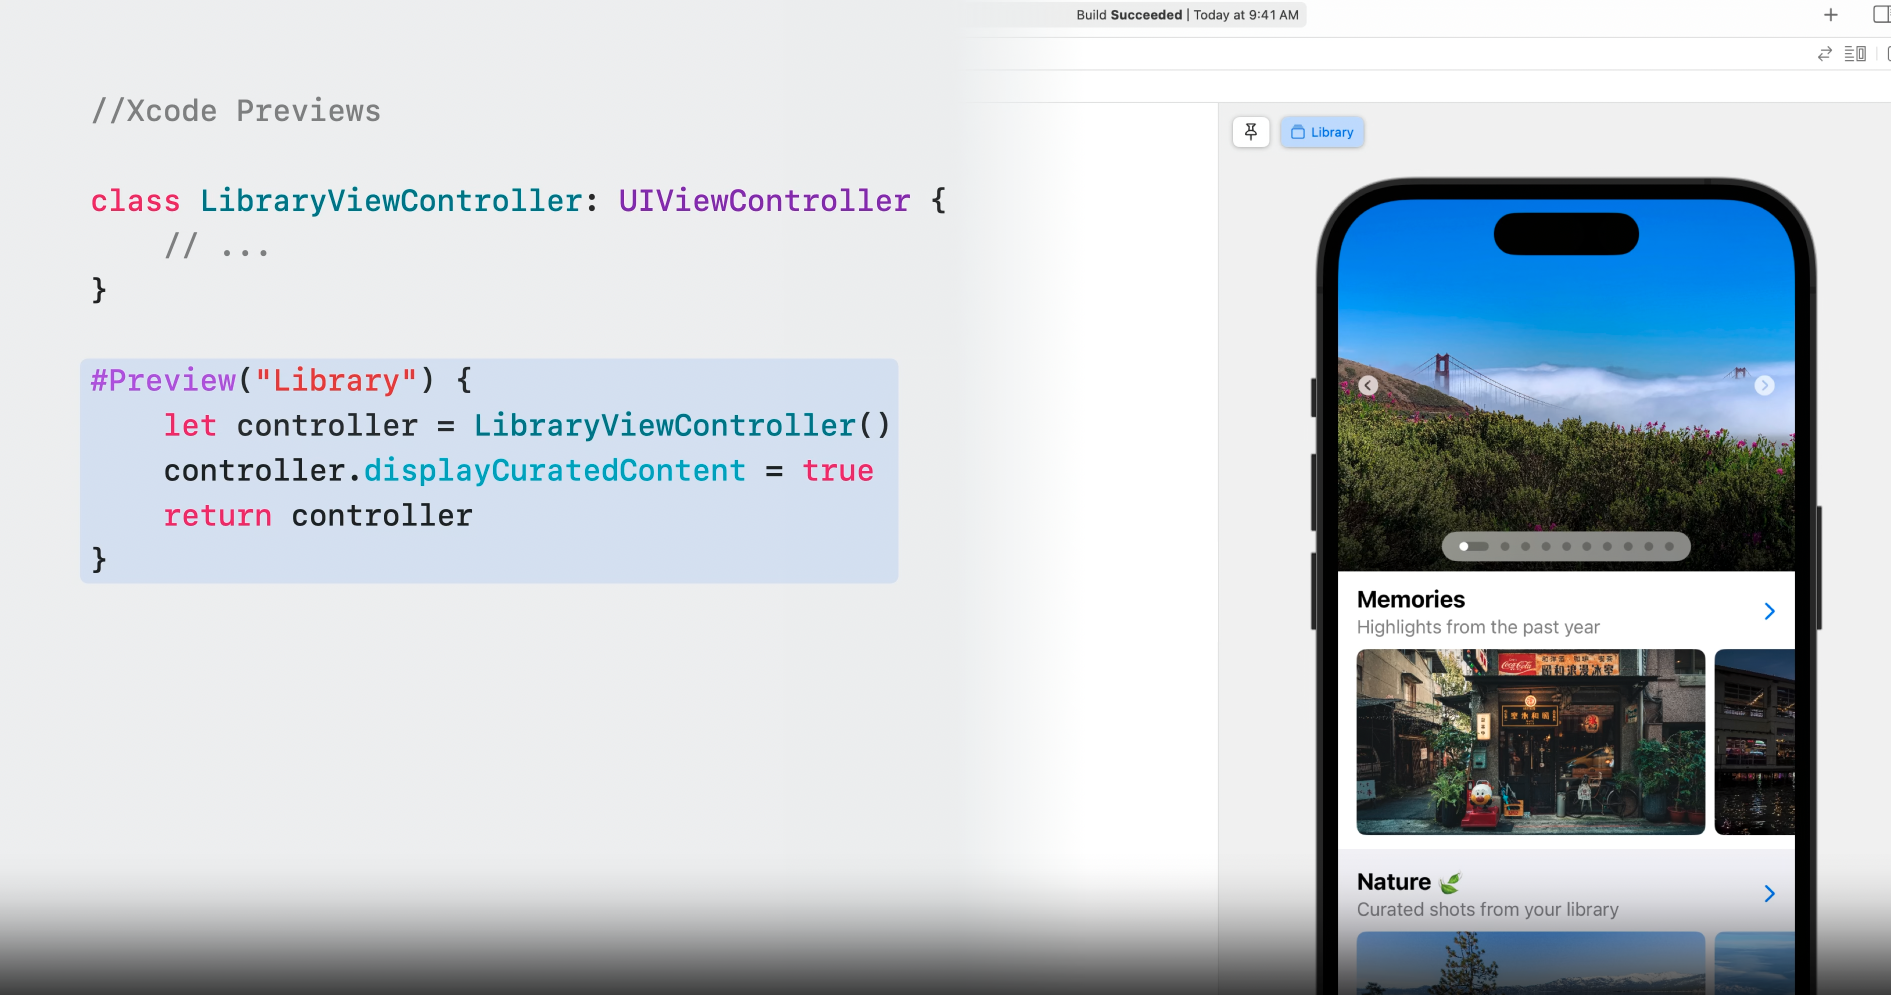Click UIViewController superclass name

pyautogui.click(x=764, y=201)
